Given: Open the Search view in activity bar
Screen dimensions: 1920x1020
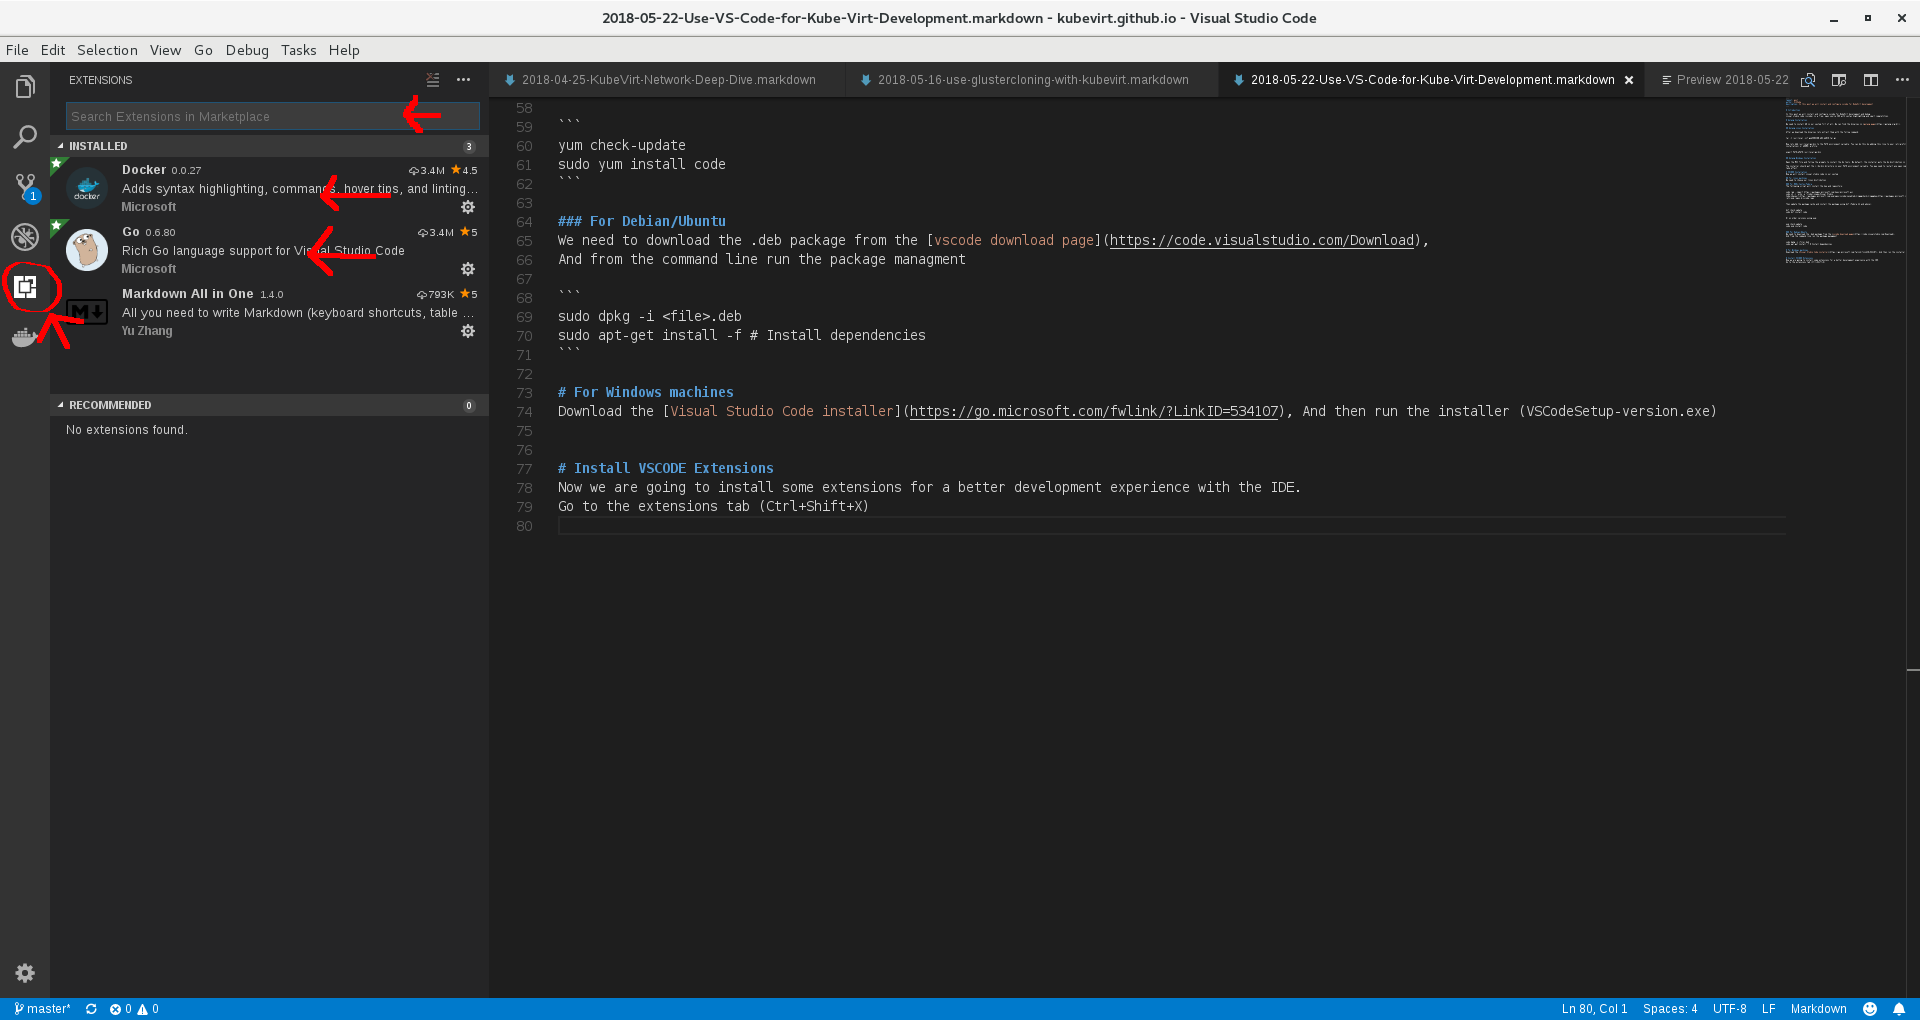Looking at the screenshot, I should coord(25,137).
